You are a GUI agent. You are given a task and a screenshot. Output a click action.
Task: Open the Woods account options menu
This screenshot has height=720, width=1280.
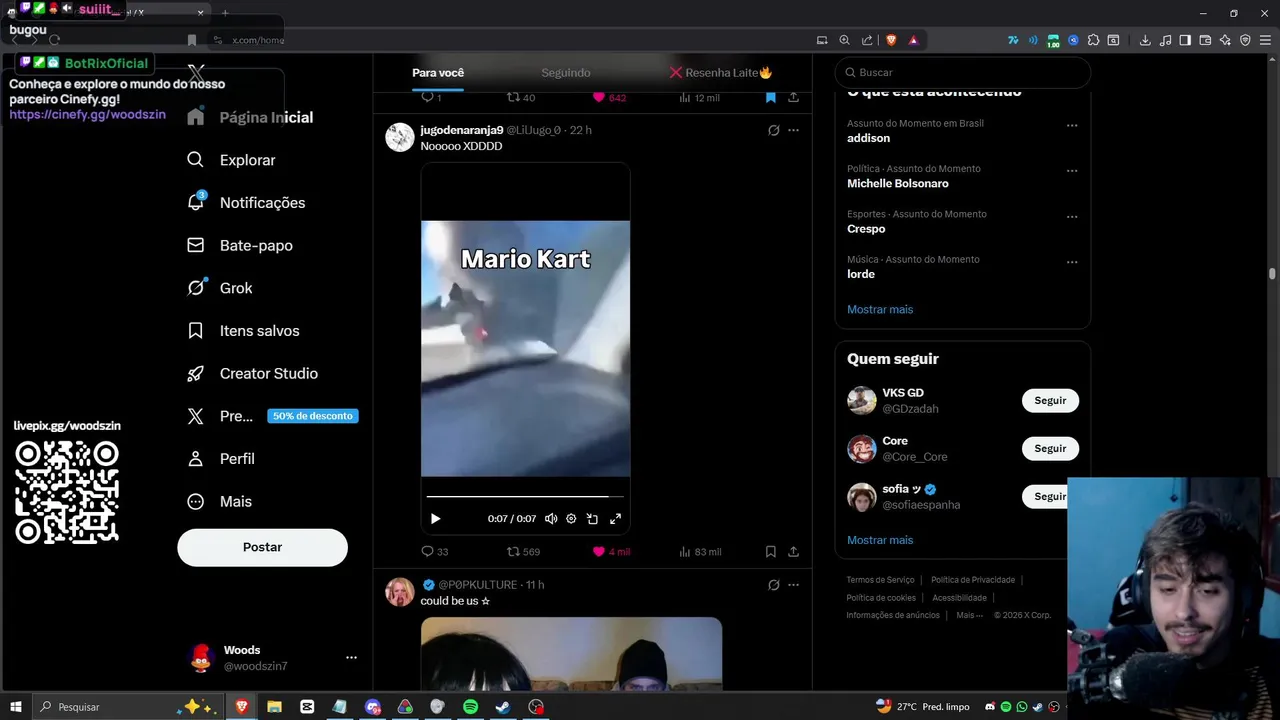(x=351, y=658)
